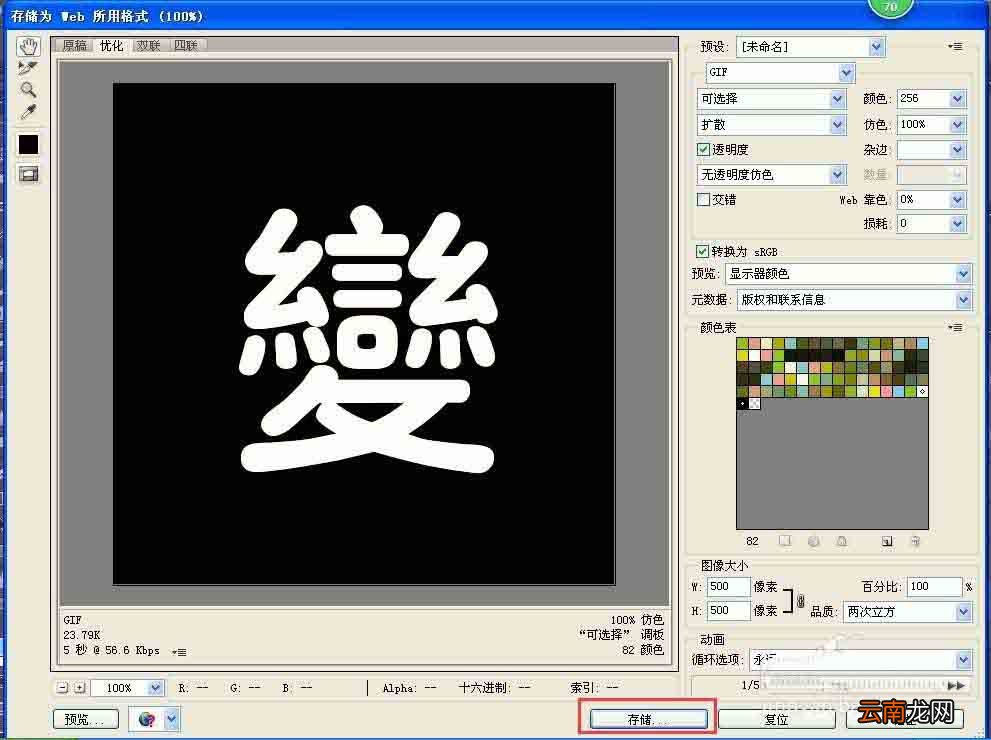Viewport: 991px width, 740px height.
Task: Click the frame counter 1/5 text
Action: coord(750,685)
